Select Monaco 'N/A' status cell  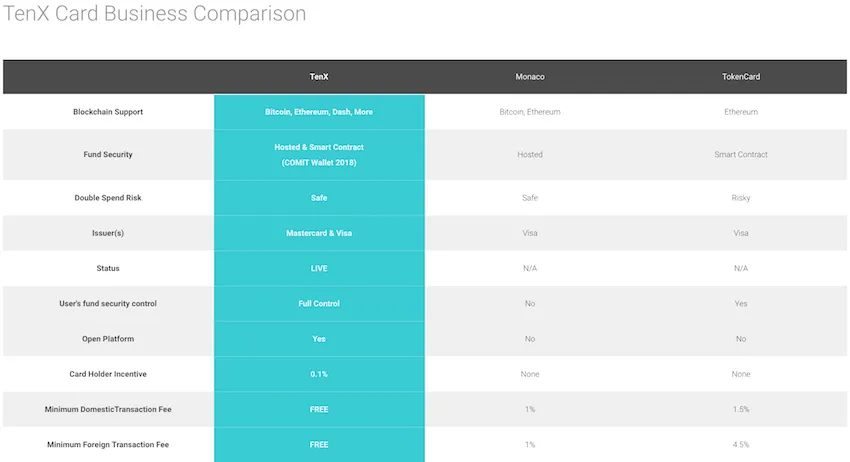pyautogui.click(x=530, y=268)
